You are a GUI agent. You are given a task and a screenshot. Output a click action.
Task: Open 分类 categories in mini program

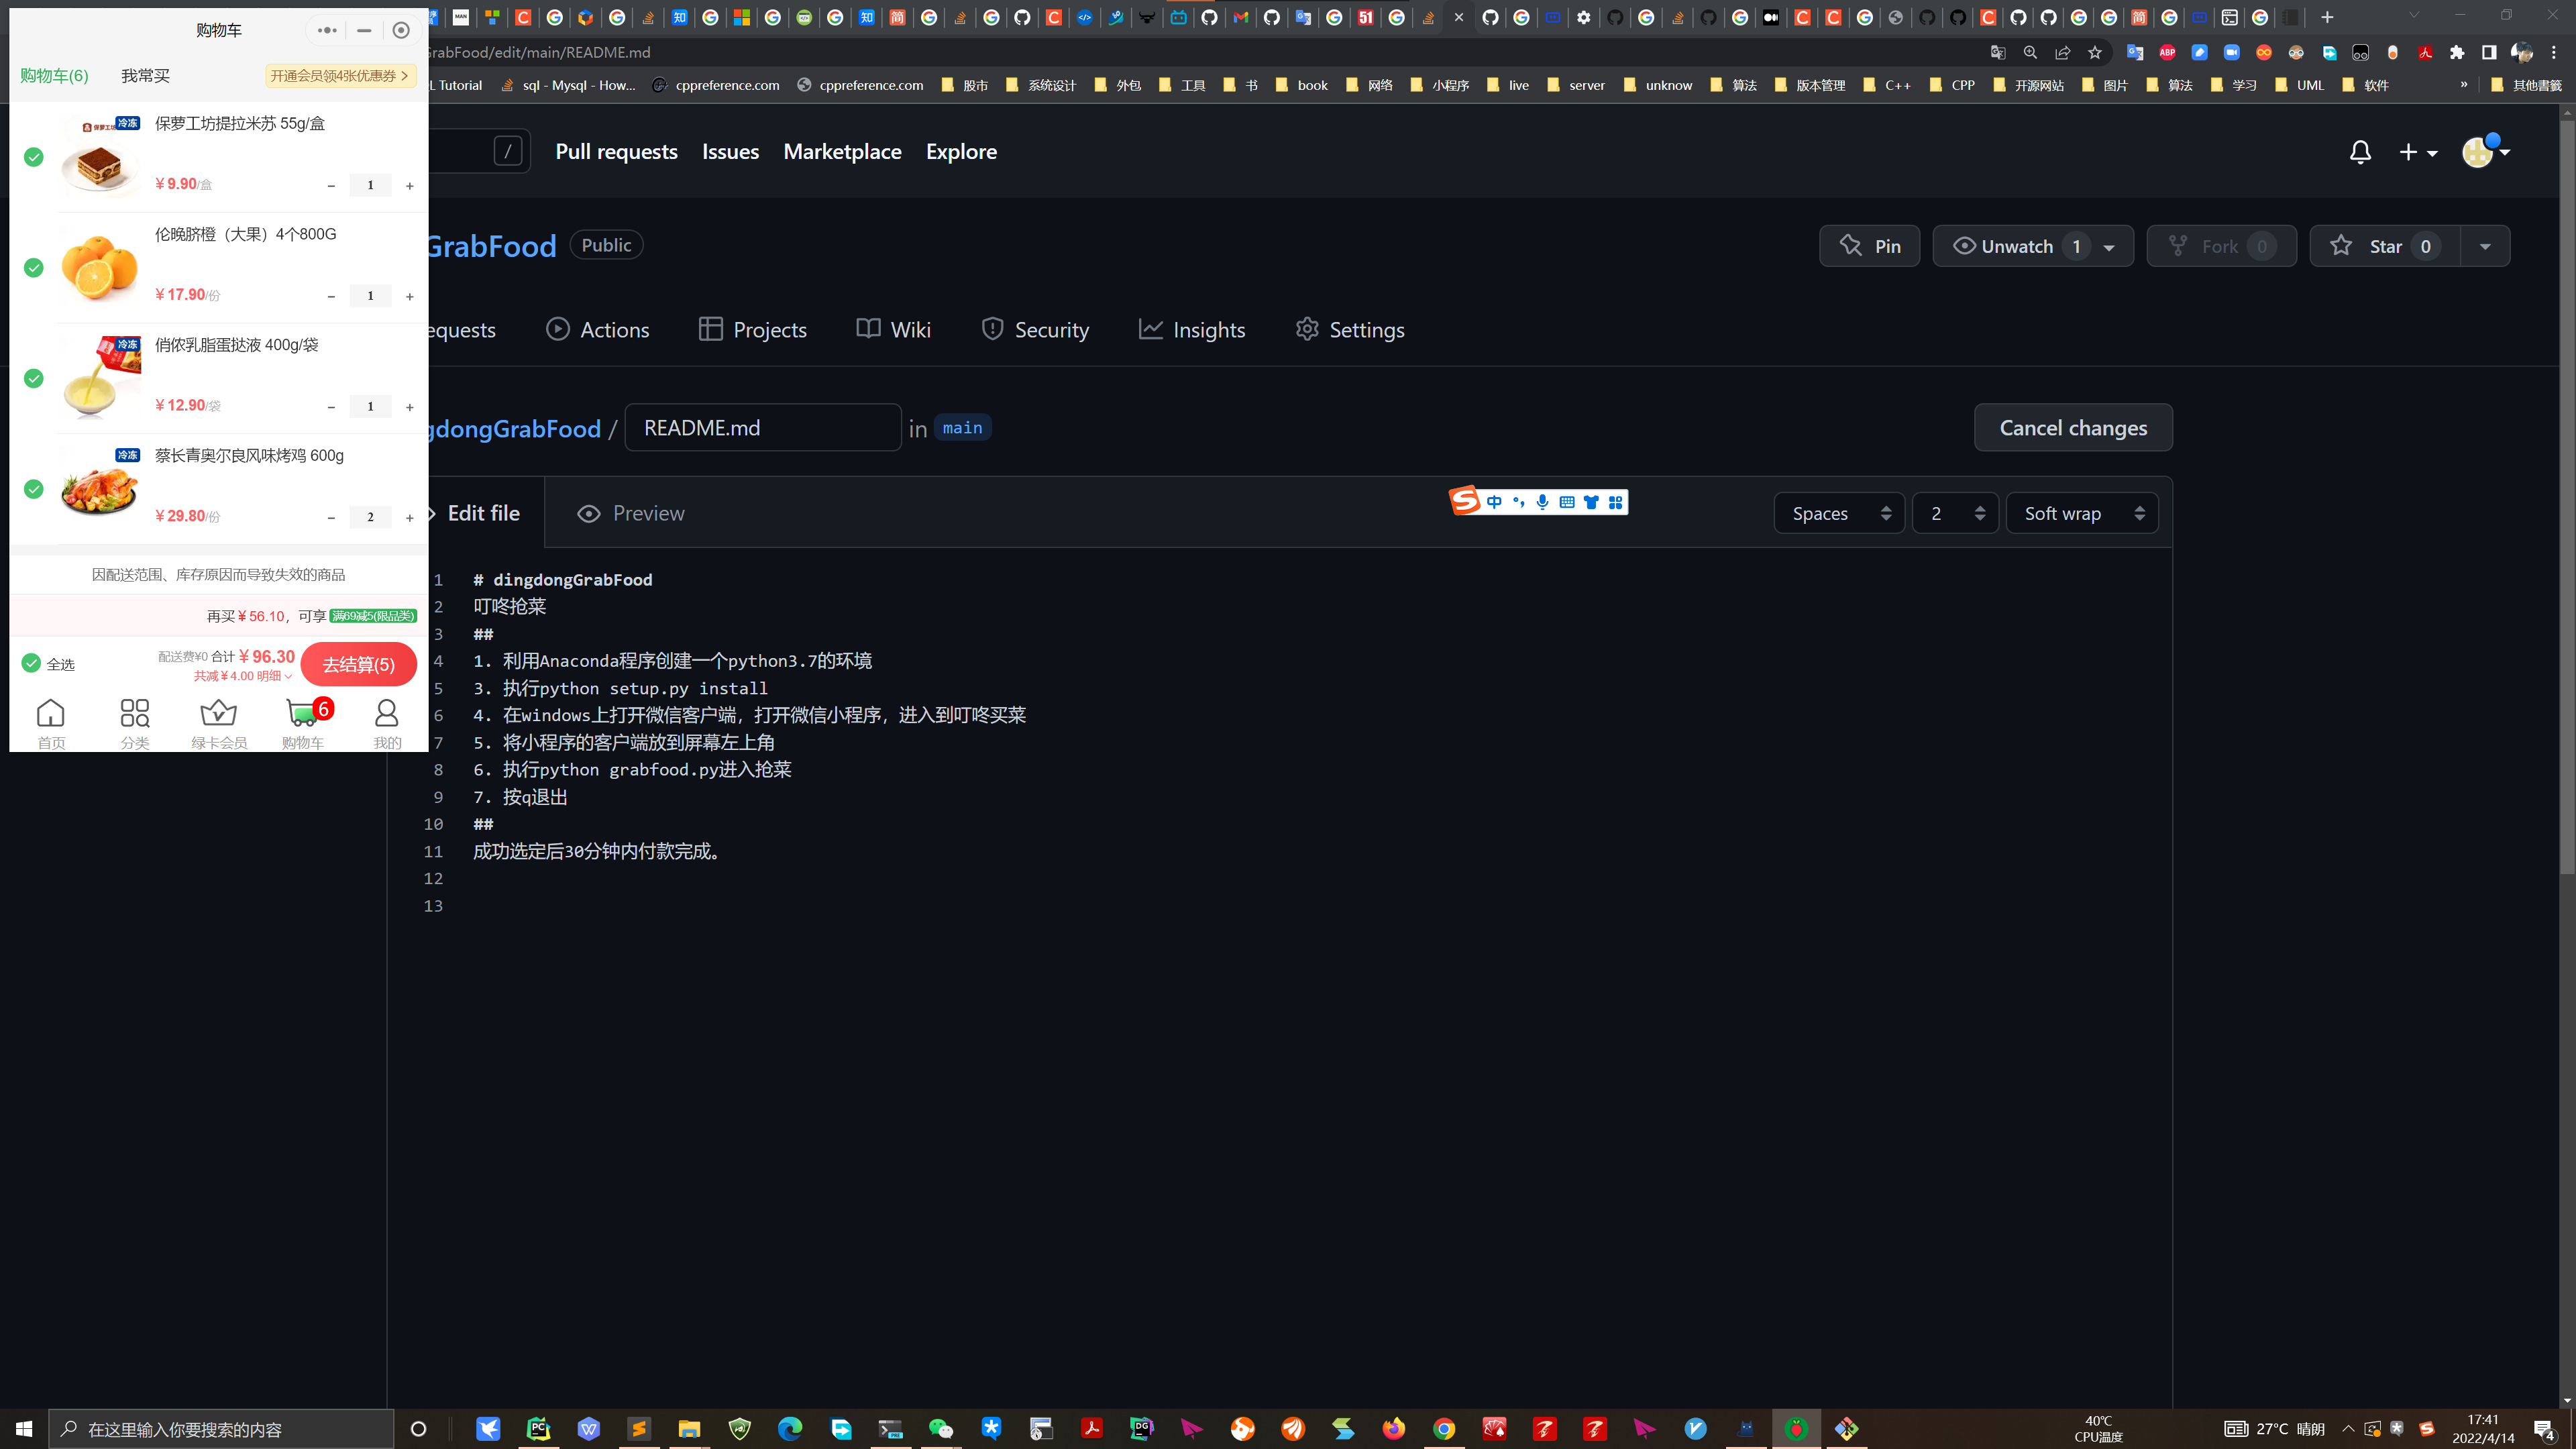tap(135, 723)
